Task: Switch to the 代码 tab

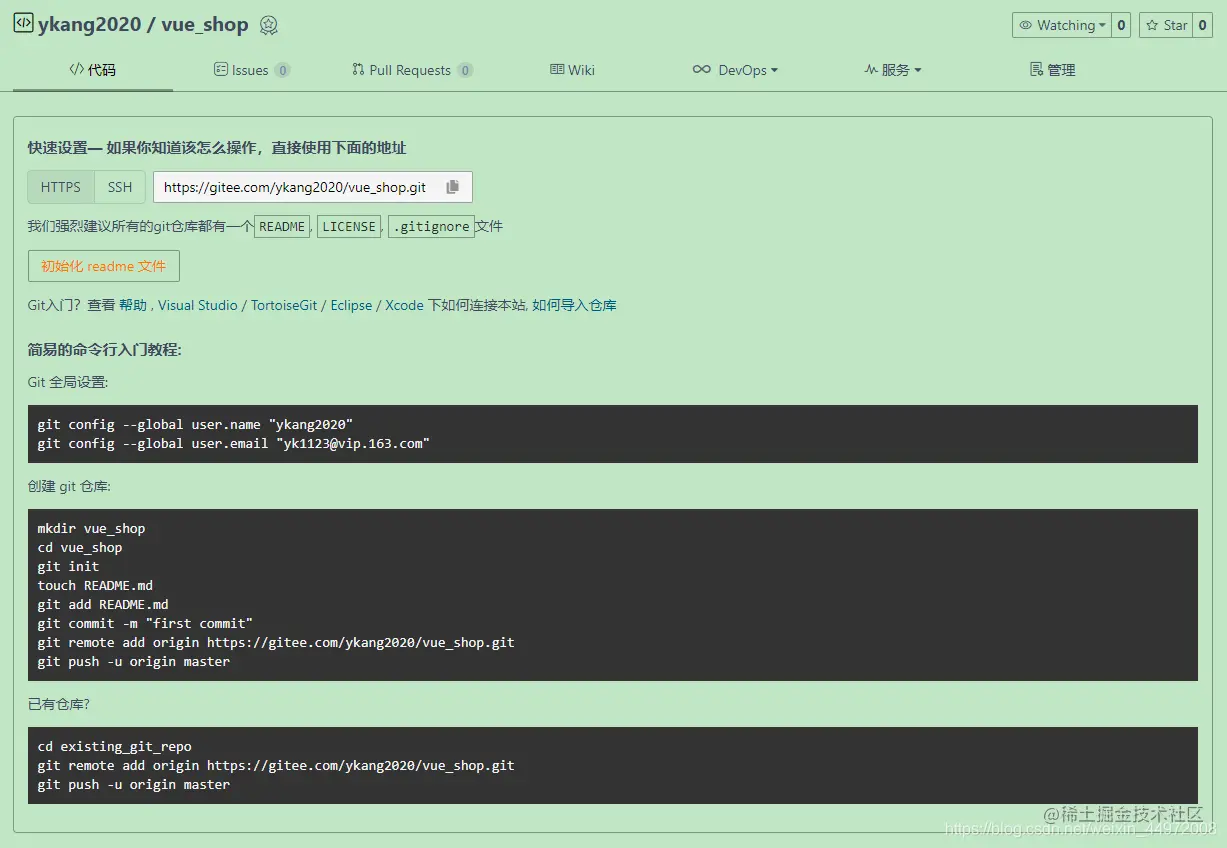Action: coord(92,70)
